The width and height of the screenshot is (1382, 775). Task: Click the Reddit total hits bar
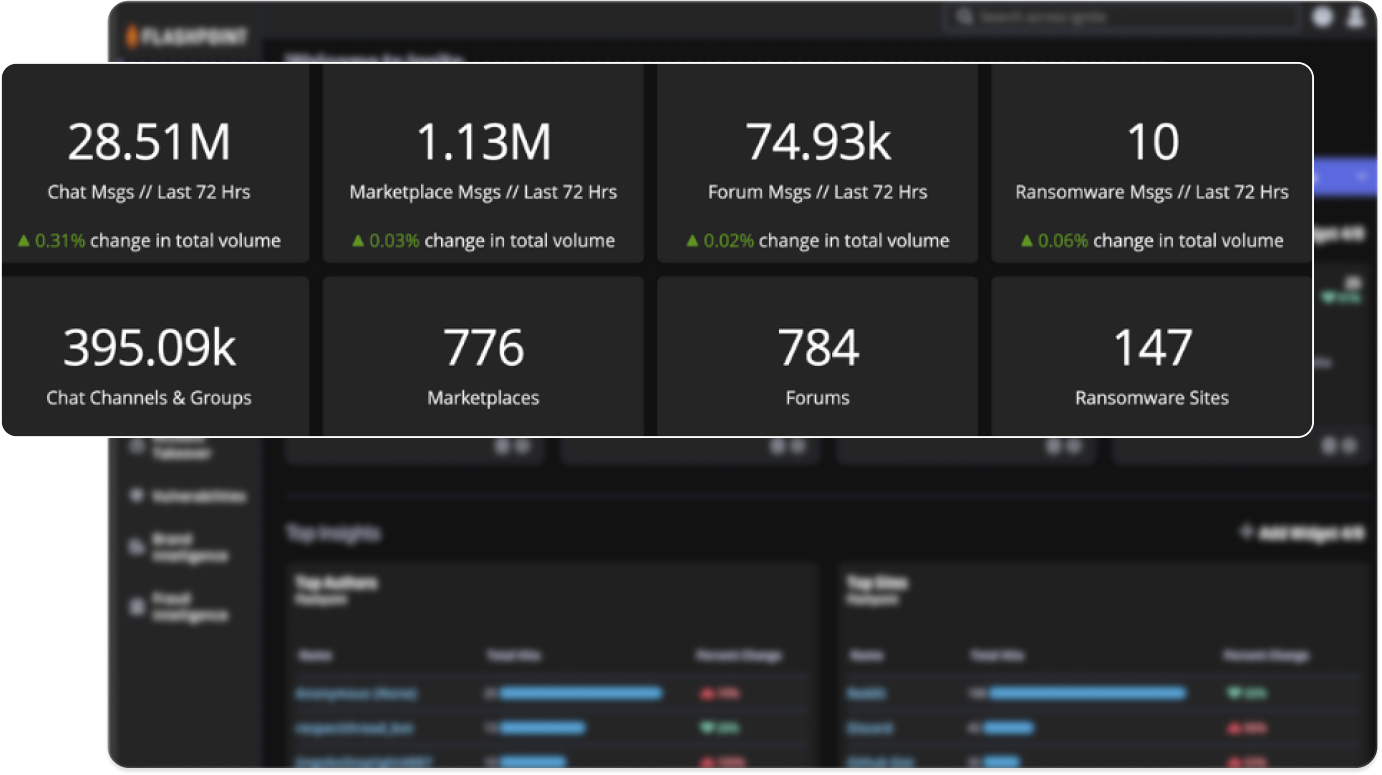(1087, 693)
